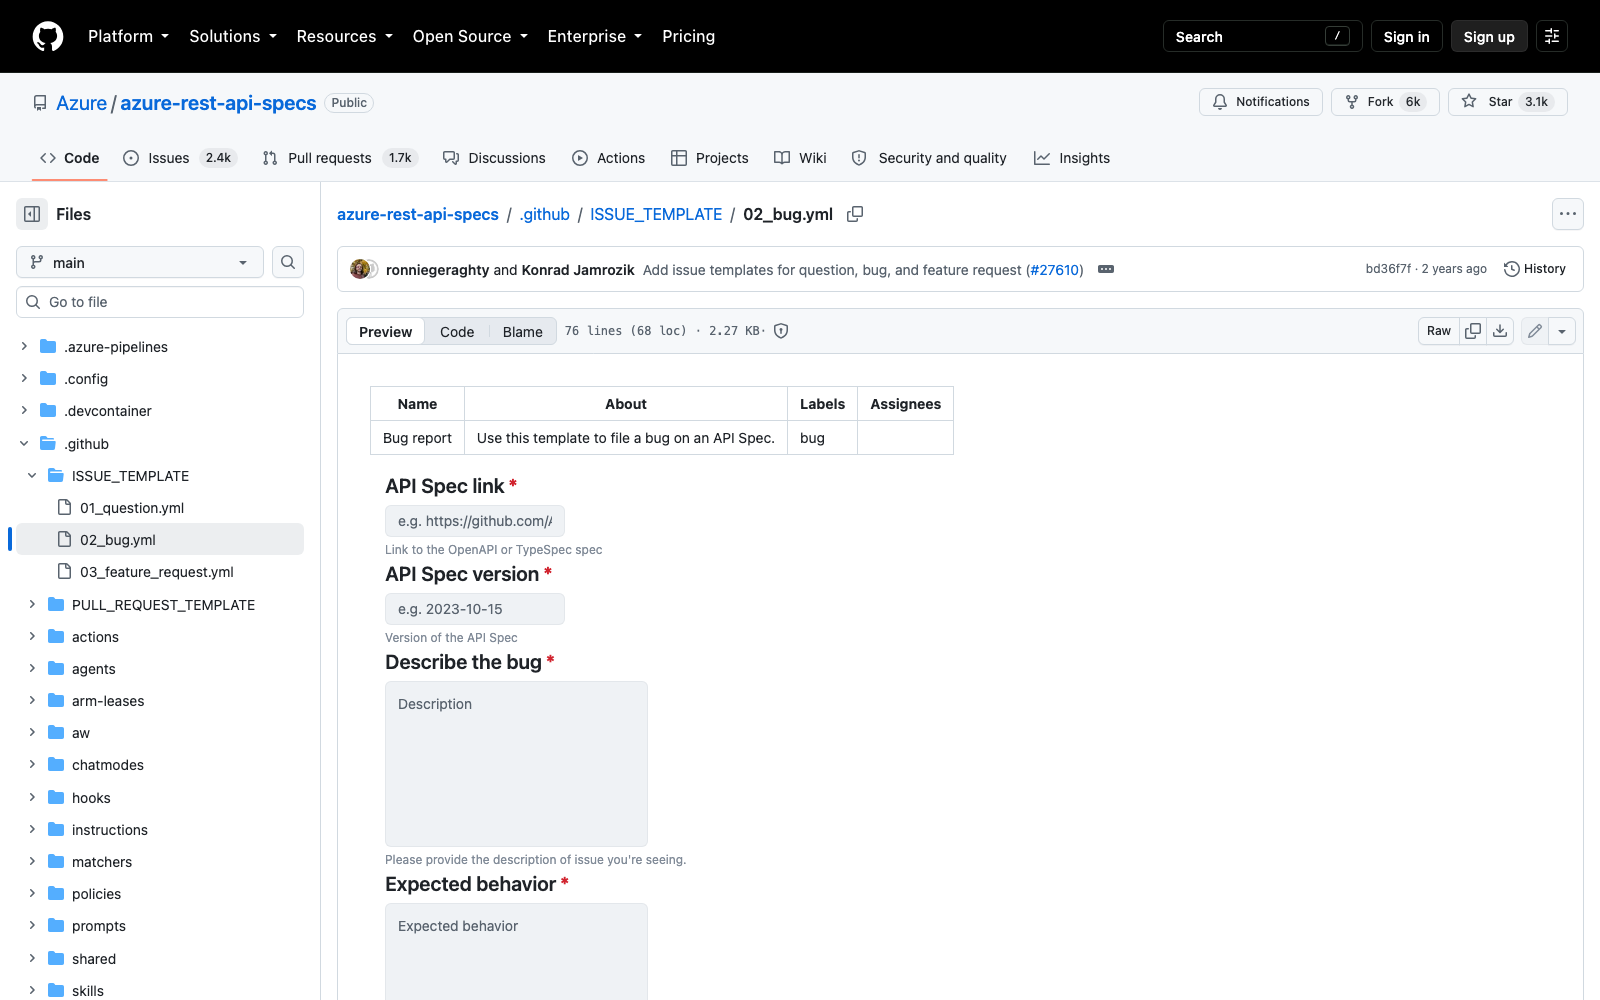Viewport: 1600px width, 1000px height.
Task: Open pull request #27610 link
Action: pyautogui.click(x=1055, y=270)
